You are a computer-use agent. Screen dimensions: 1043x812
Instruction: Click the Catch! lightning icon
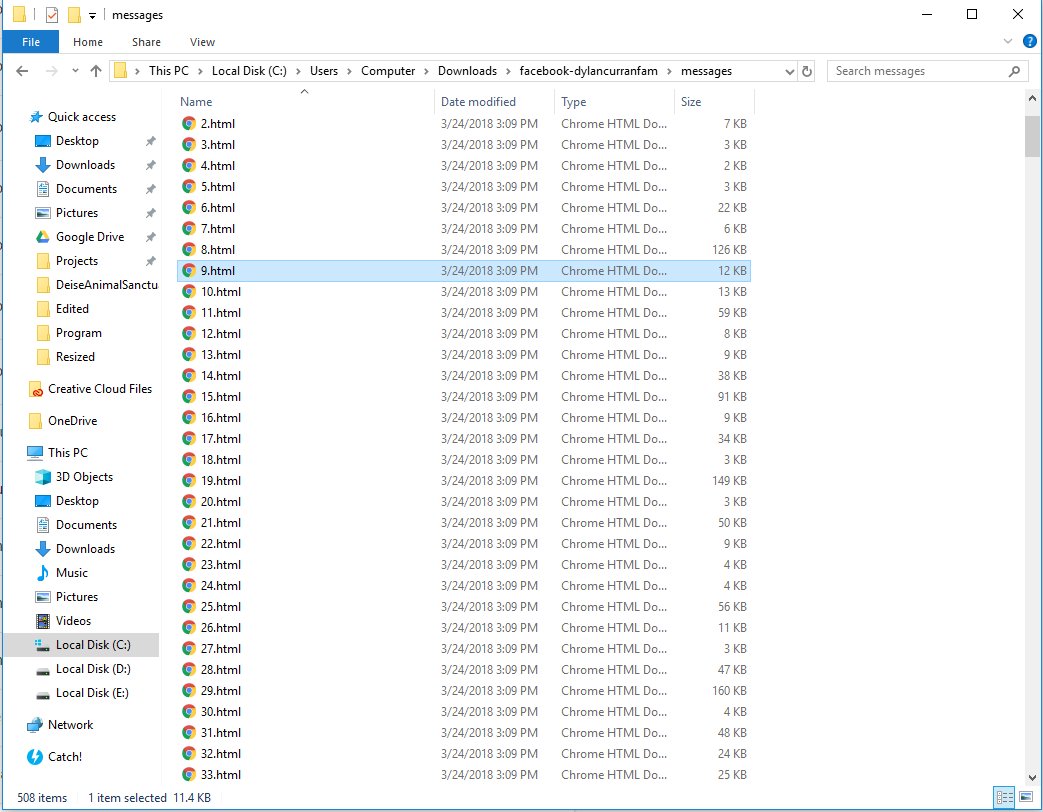point(35,757)
